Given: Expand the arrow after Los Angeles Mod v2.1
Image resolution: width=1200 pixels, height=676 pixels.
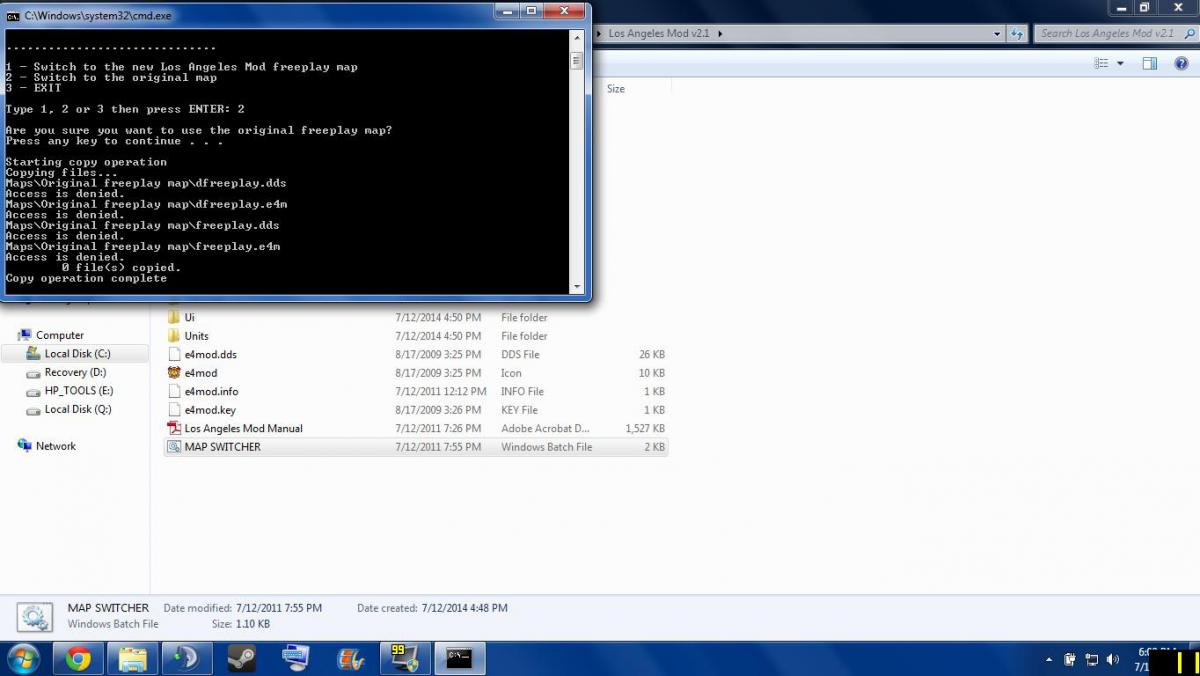Looking at the screenshot, I should pyautogui.click(x=719, y=33).
